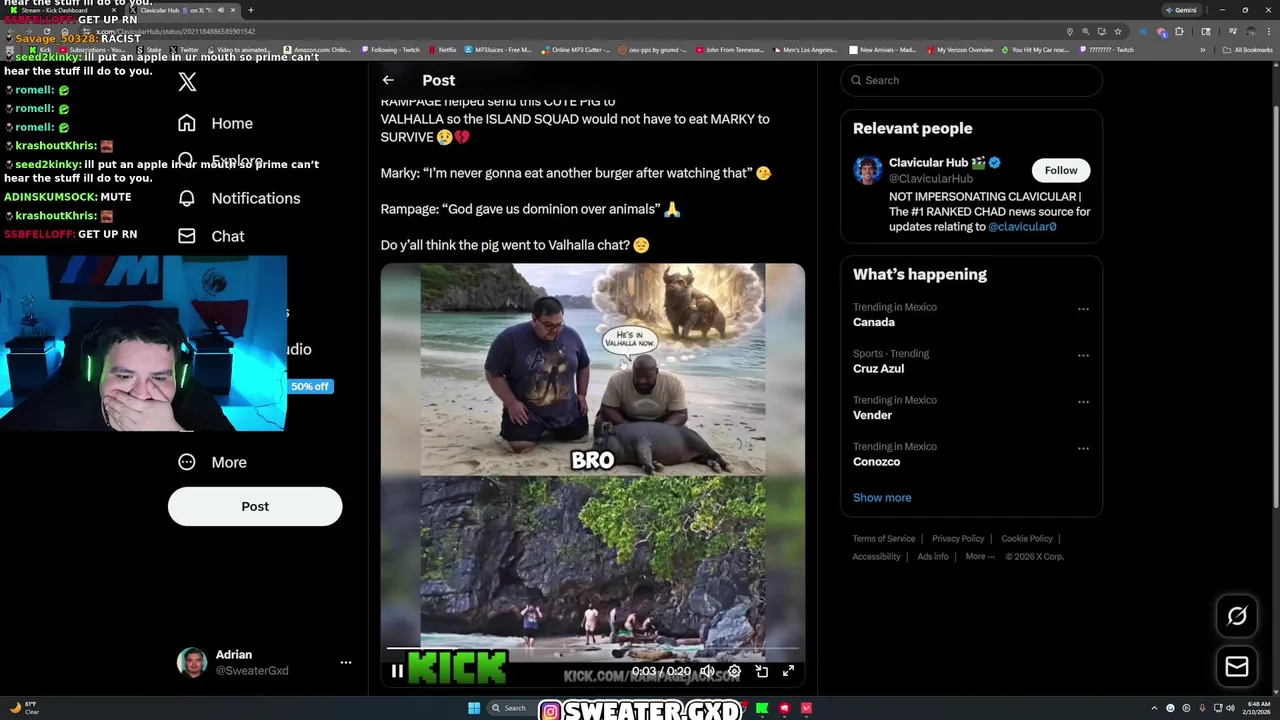Viewport: 1280px width, 720px height.
Task: Open the Netflix bookmark
Action: (x=442, y=50)
